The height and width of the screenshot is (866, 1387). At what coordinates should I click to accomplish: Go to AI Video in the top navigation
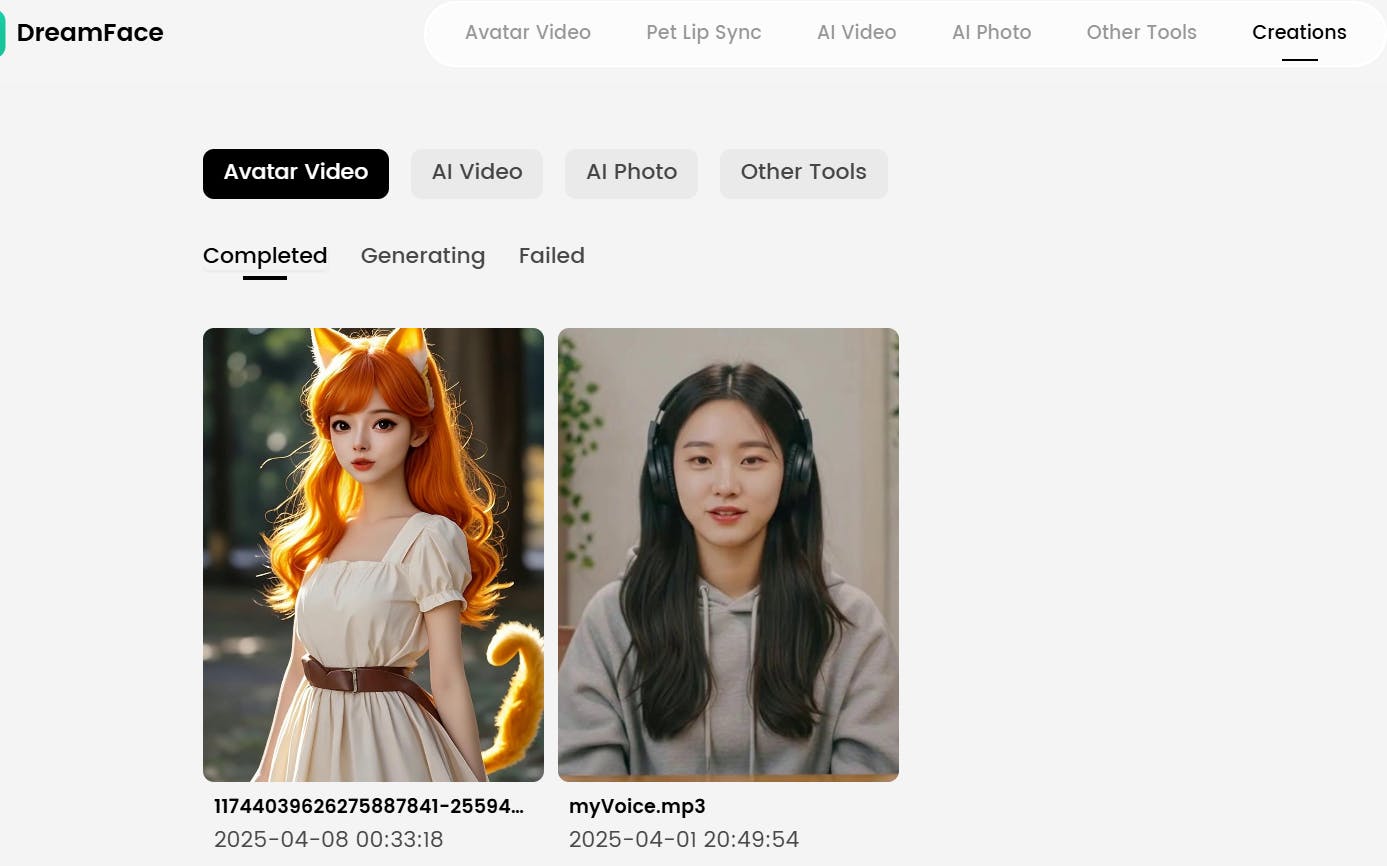[x=857, y=32]
